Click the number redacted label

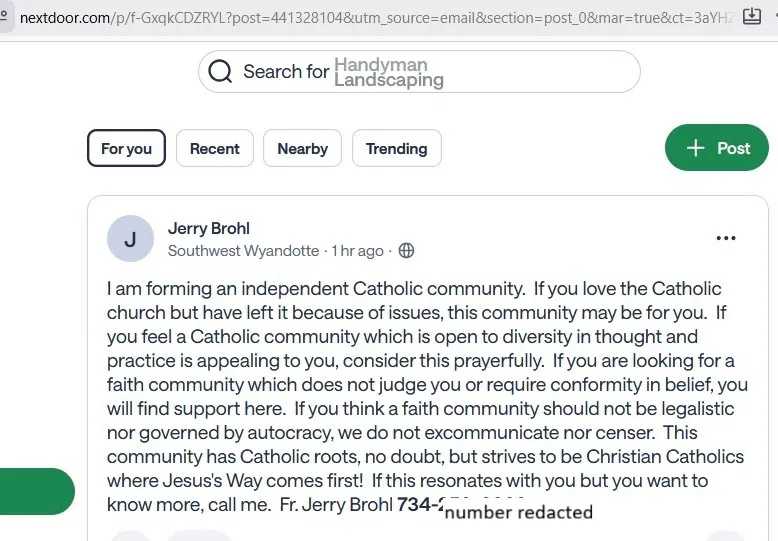click(519, 512)
